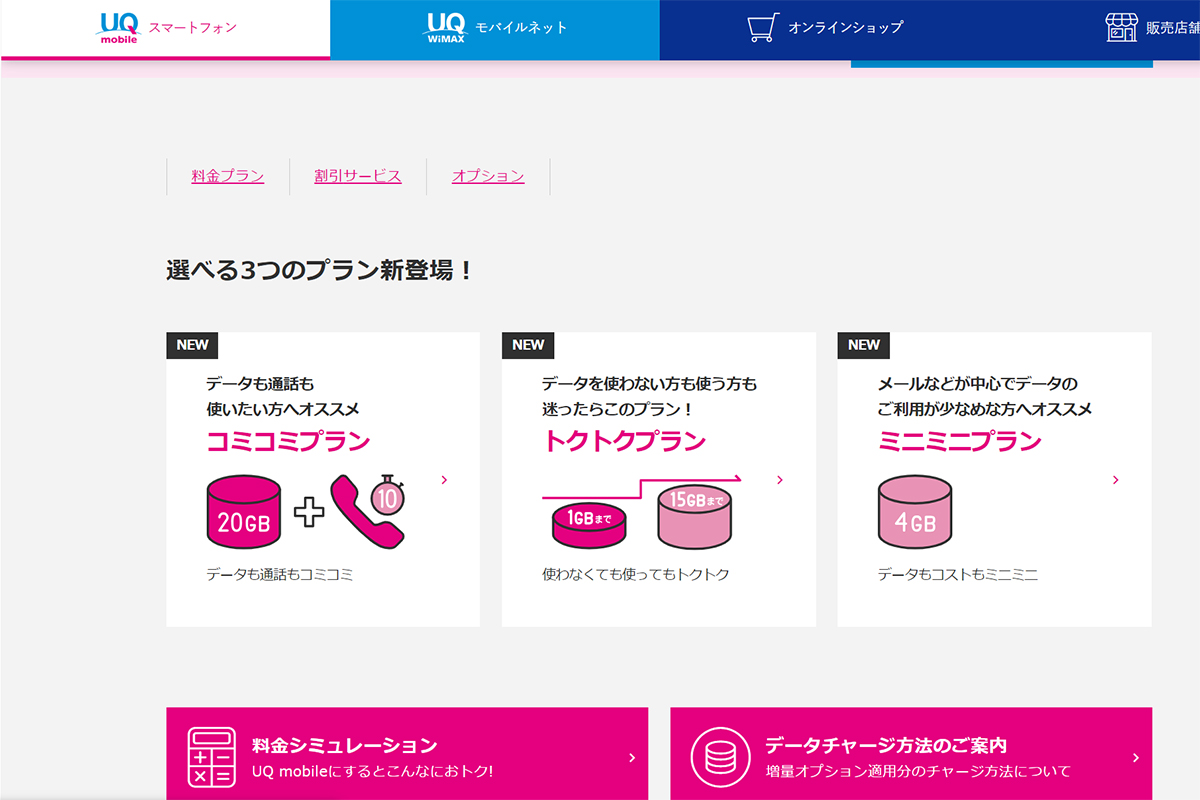Open the 販売店舗 tab
Image resolution: width=1200 pixels, height=800 pixels.
[x=1095, y=29]
